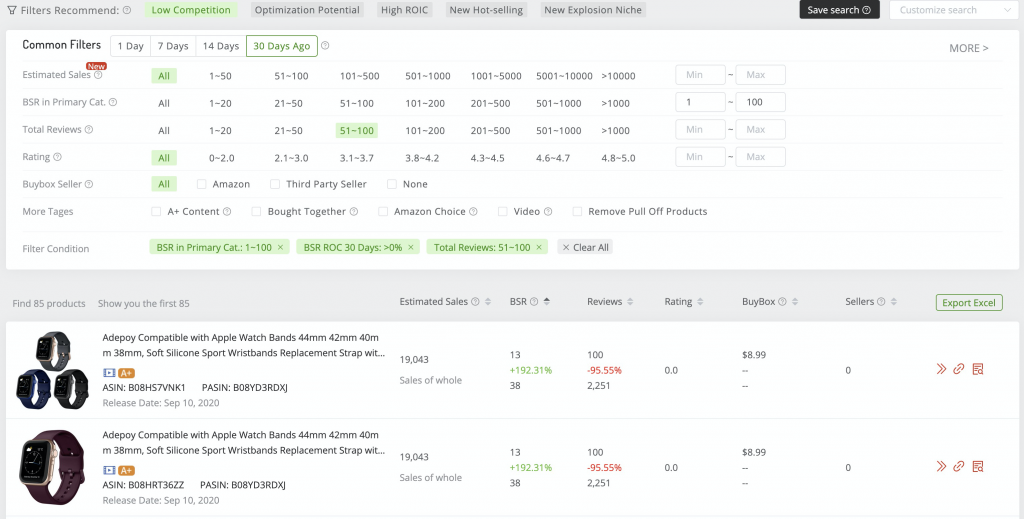Click the help icon beside Estimated Sales filter

[x=98, y=75]
